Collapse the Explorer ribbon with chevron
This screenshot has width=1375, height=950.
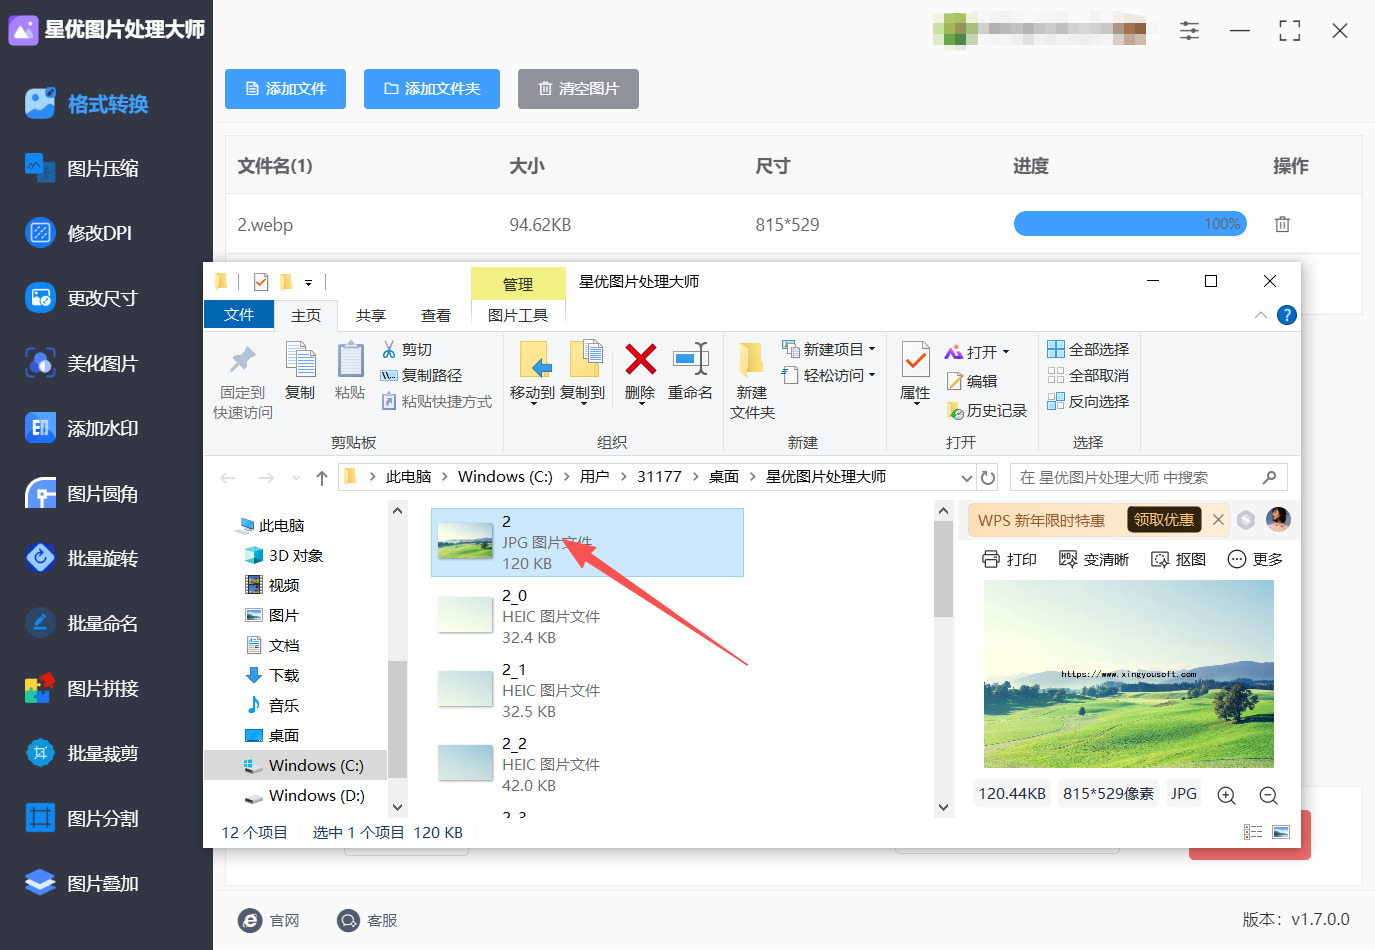[x=1260, y=315]
